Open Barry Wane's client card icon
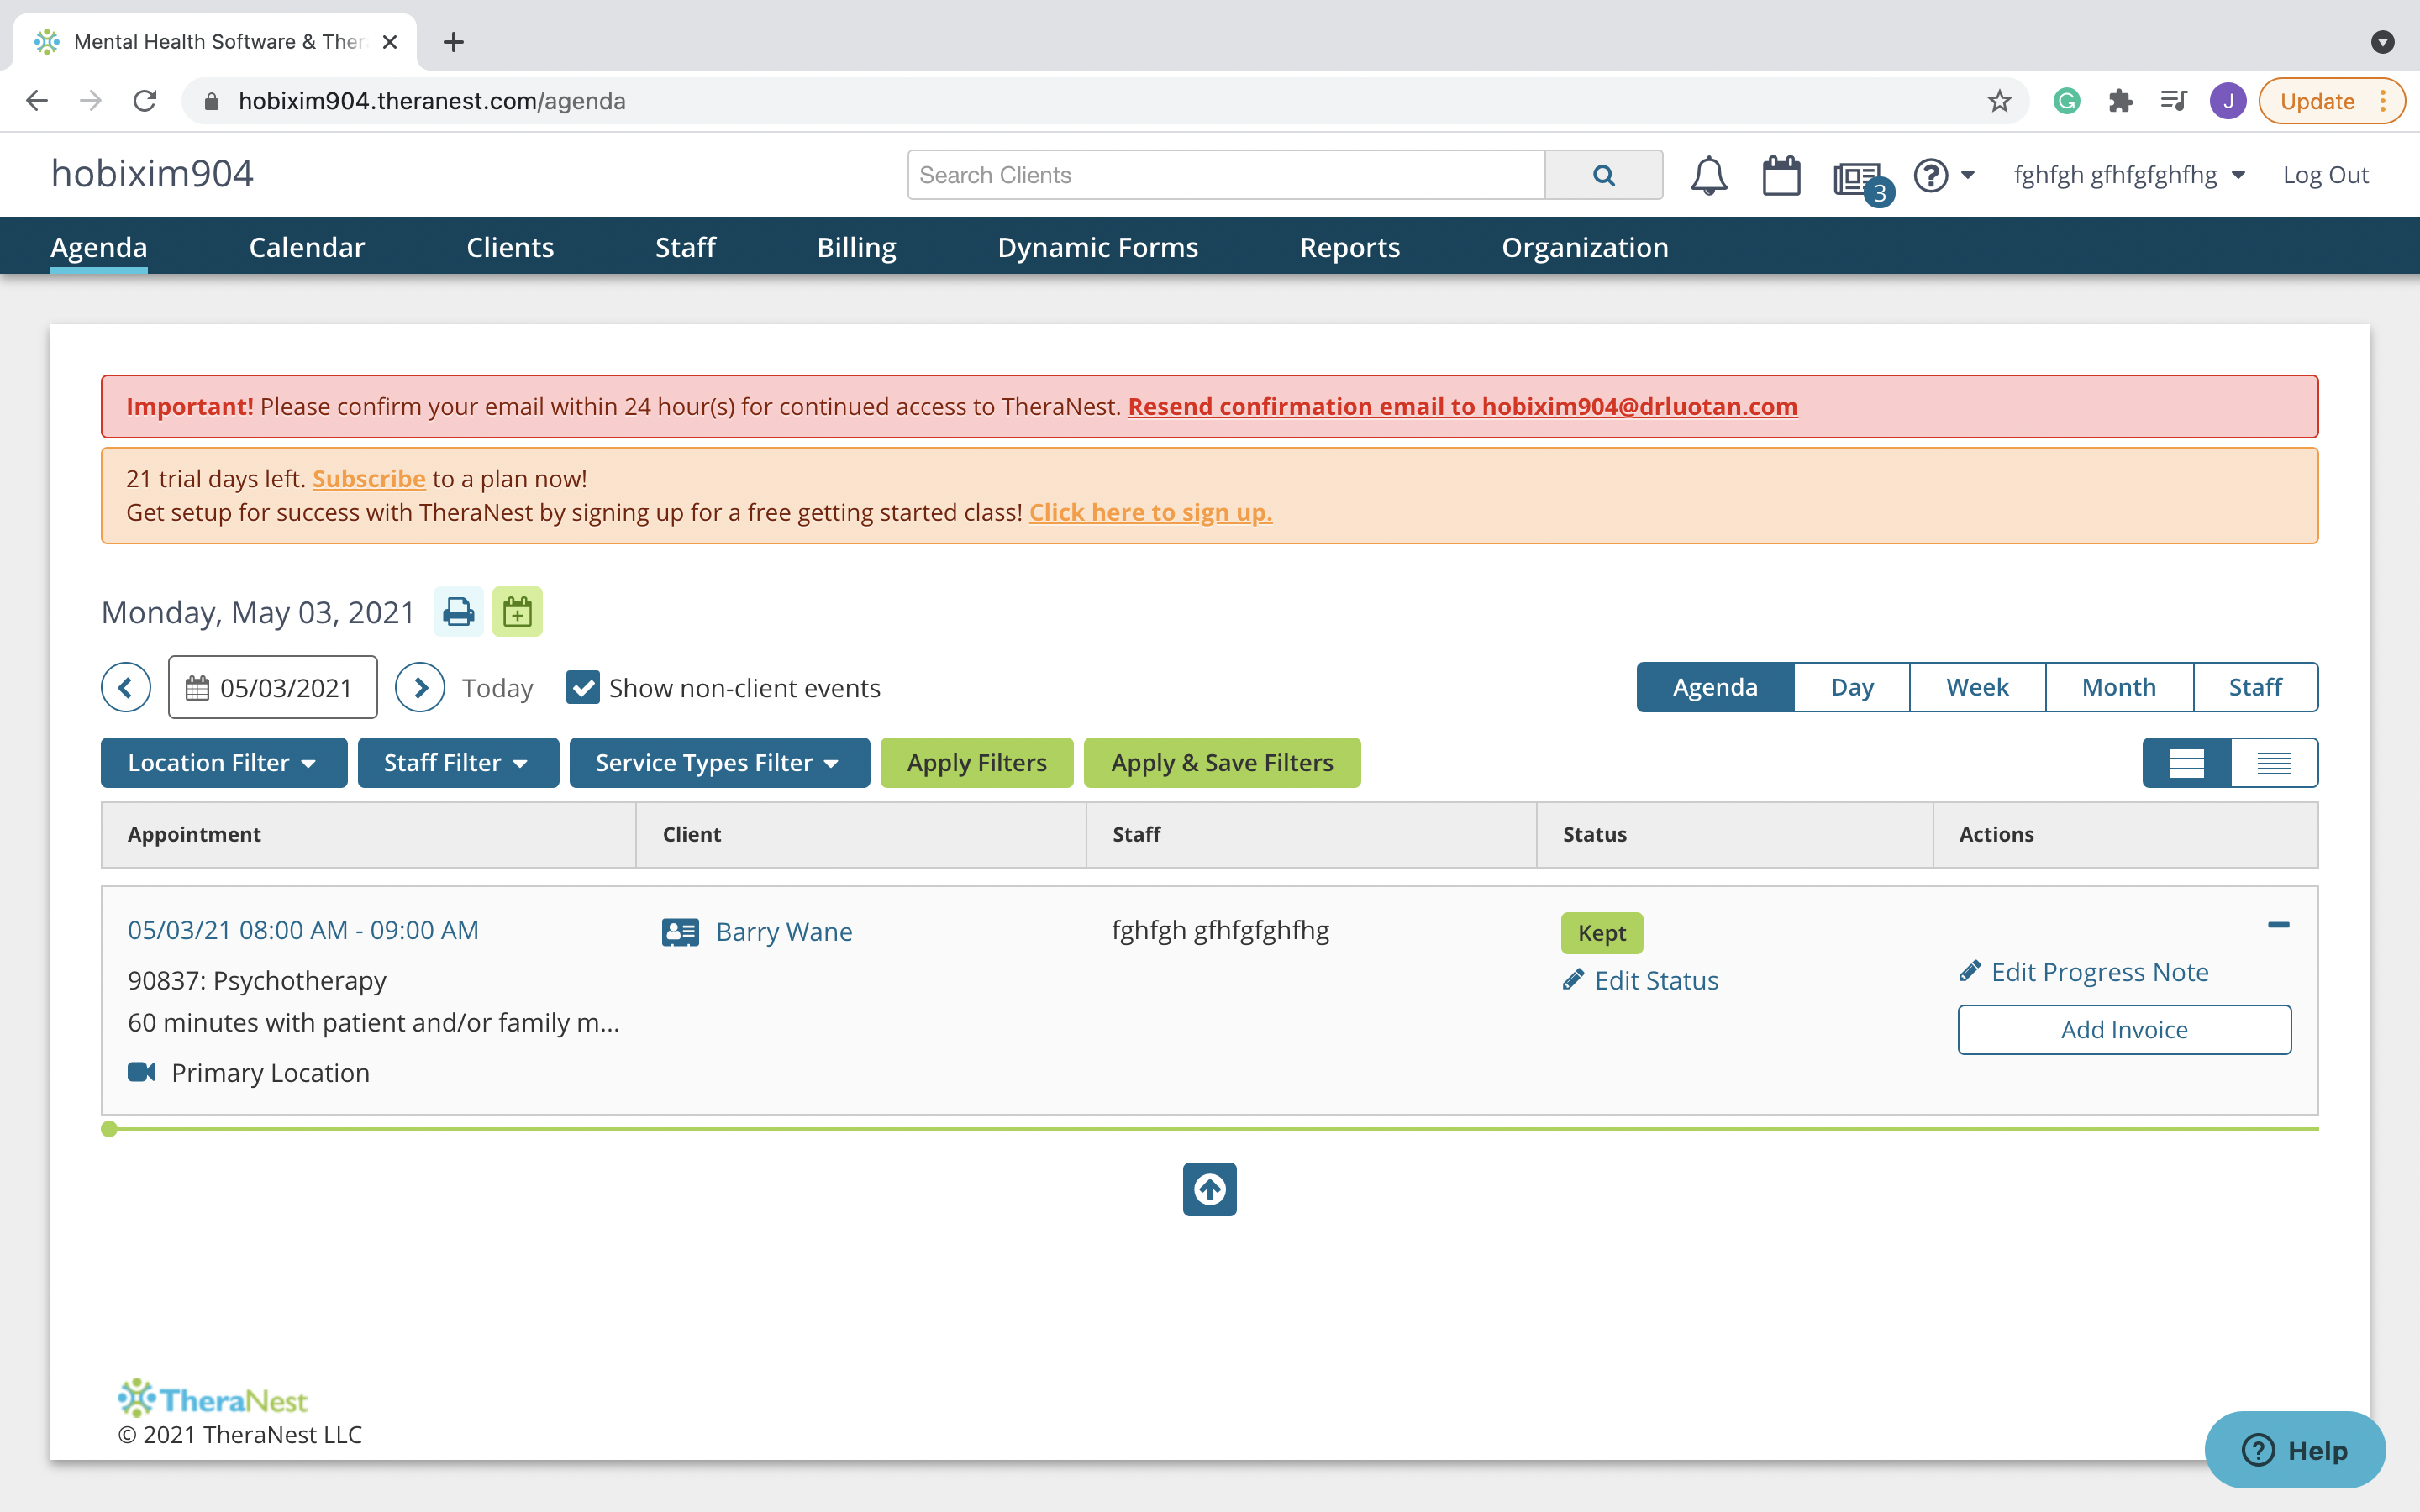2420x1512 pixels. point(680,932)
